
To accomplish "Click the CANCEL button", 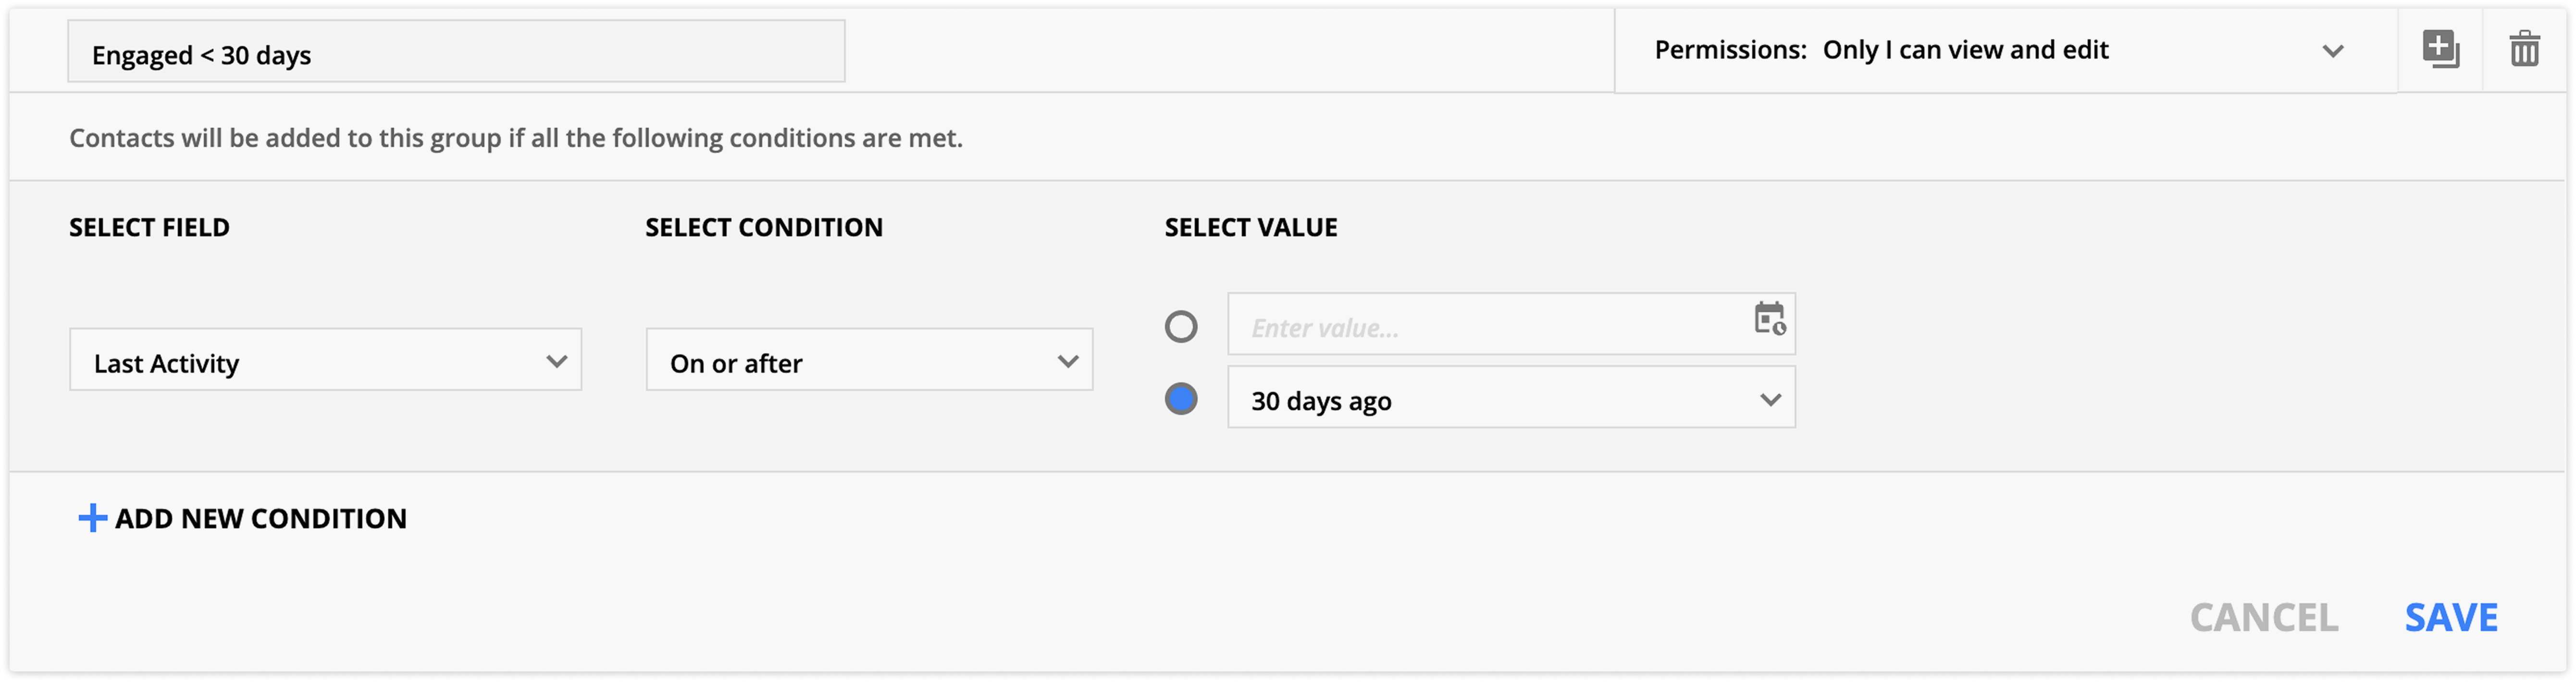I will coord(2263,618).
